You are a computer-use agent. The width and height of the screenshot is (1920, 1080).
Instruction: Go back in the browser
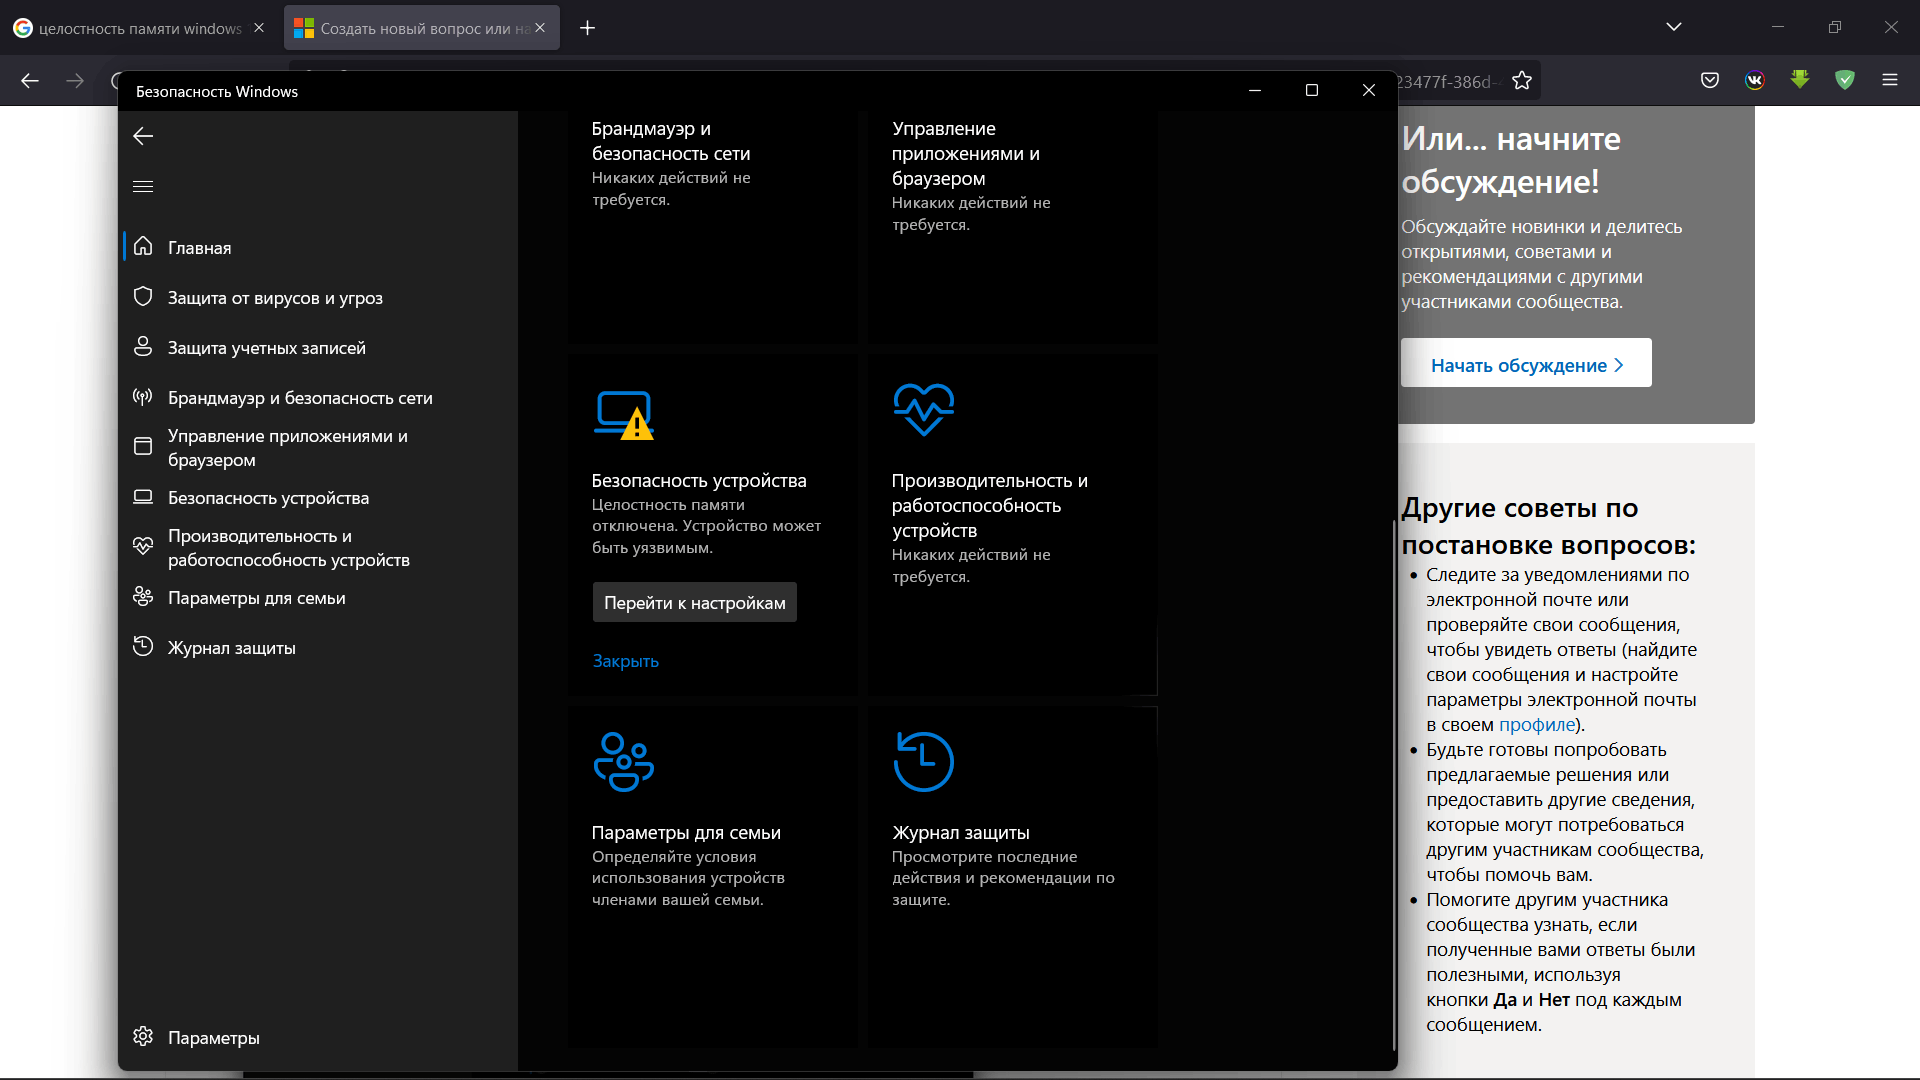pyautogui.click(x=30, y=81)
